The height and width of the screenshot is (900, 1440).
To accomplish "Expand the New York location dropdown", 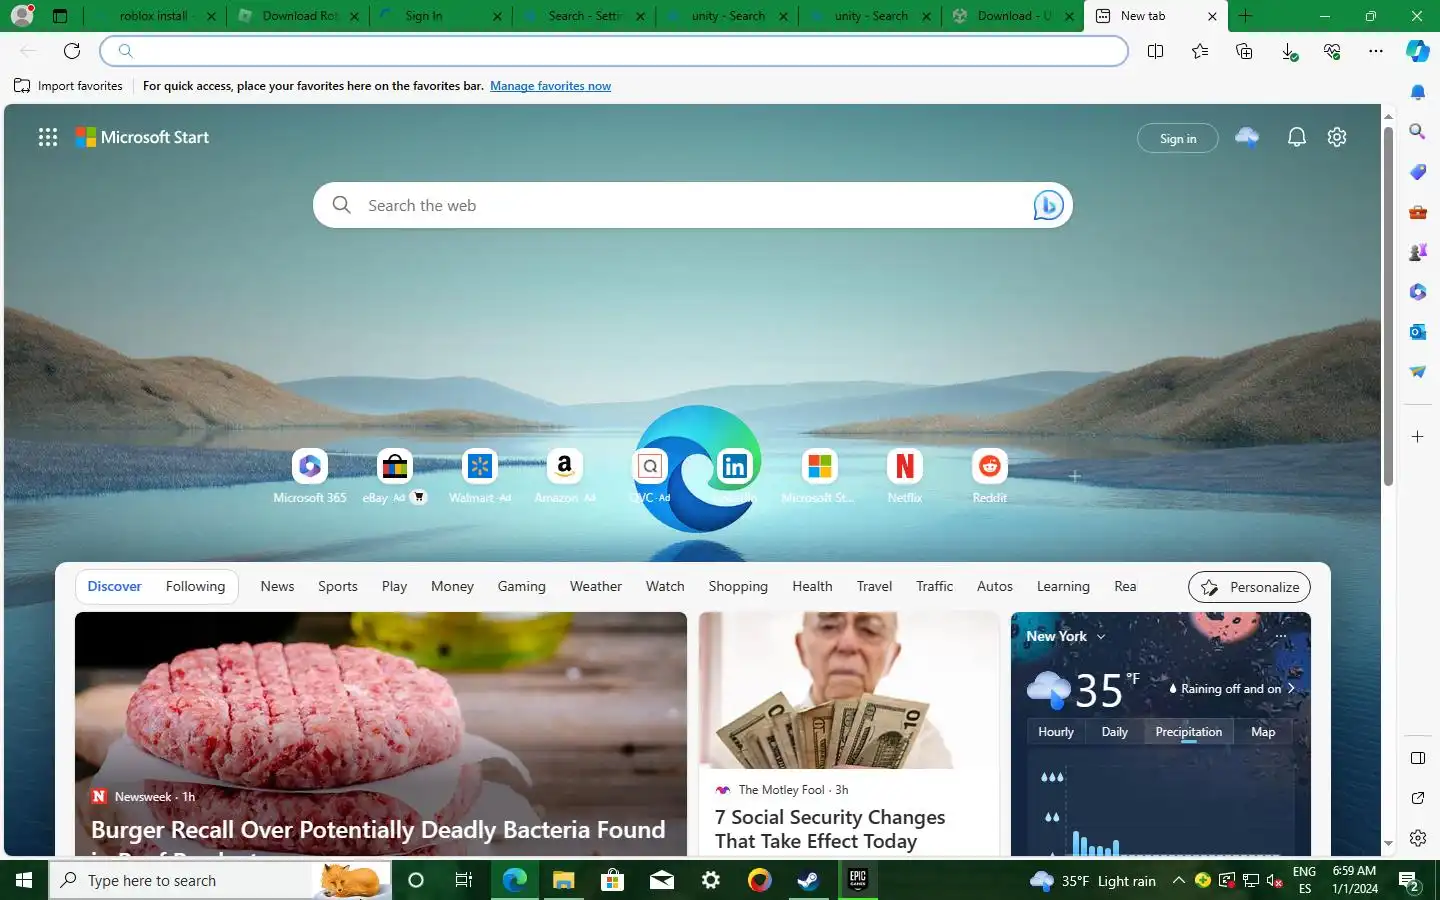I will 1101,636.
